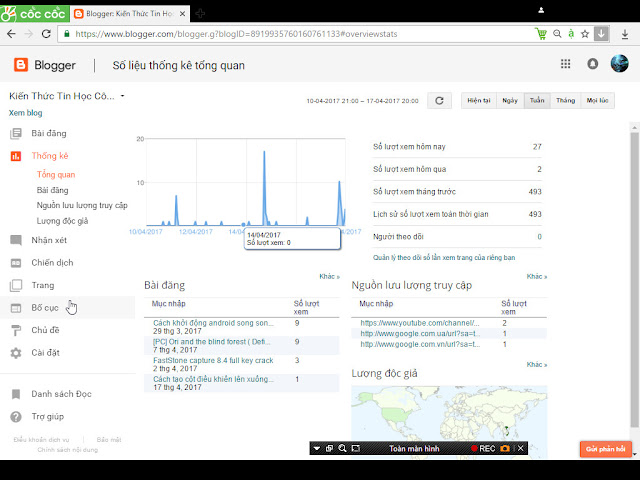Click the Chủ đề paint roller icon
This screenshot has width=640, height=480.
click(16, 330)
